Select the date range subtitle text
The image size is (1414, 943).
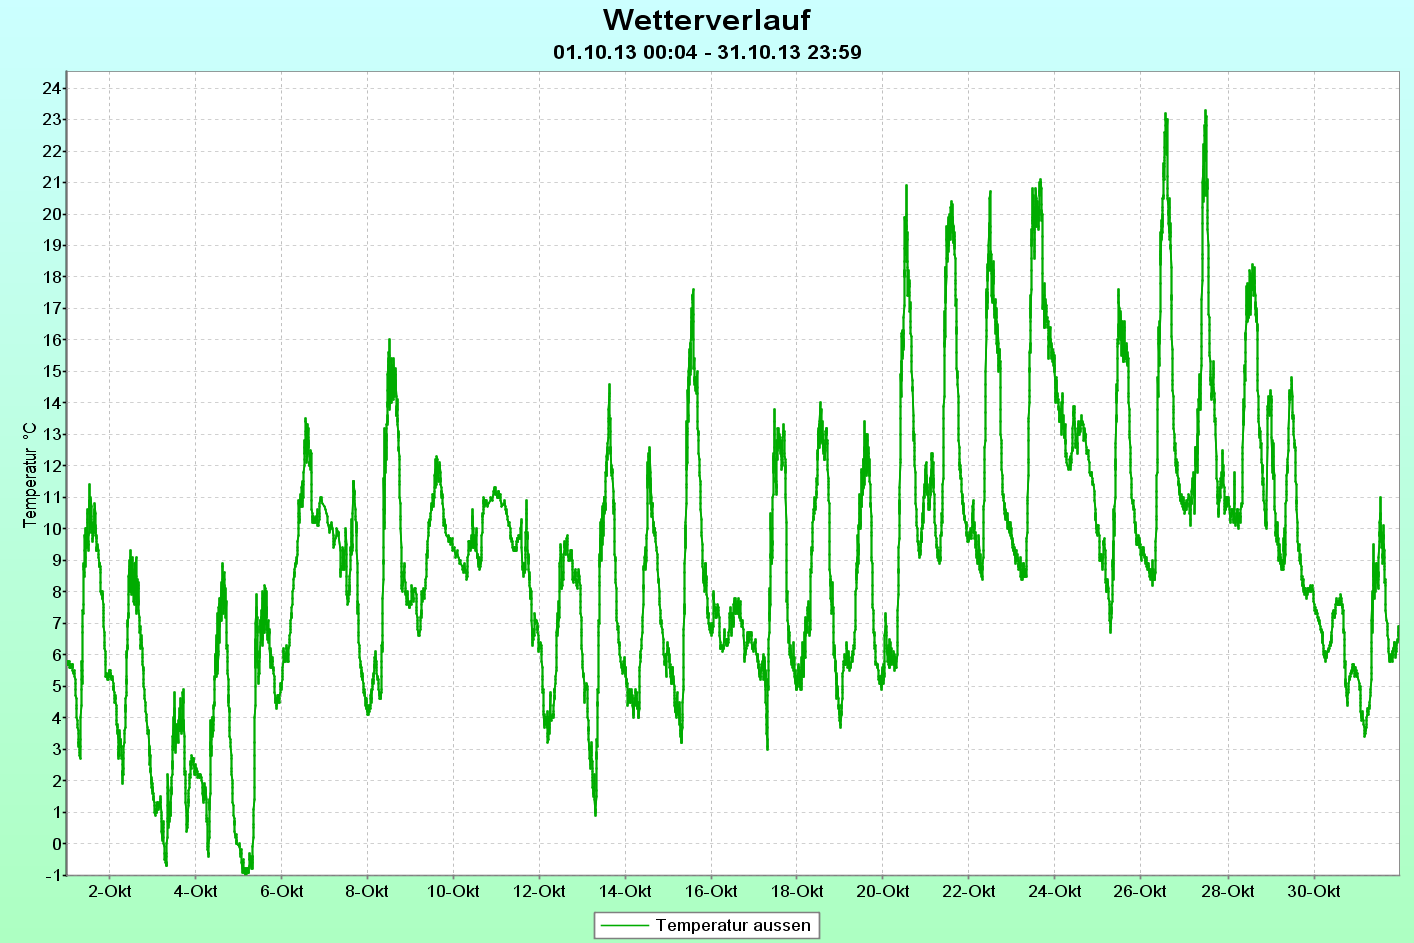[706, 52]
